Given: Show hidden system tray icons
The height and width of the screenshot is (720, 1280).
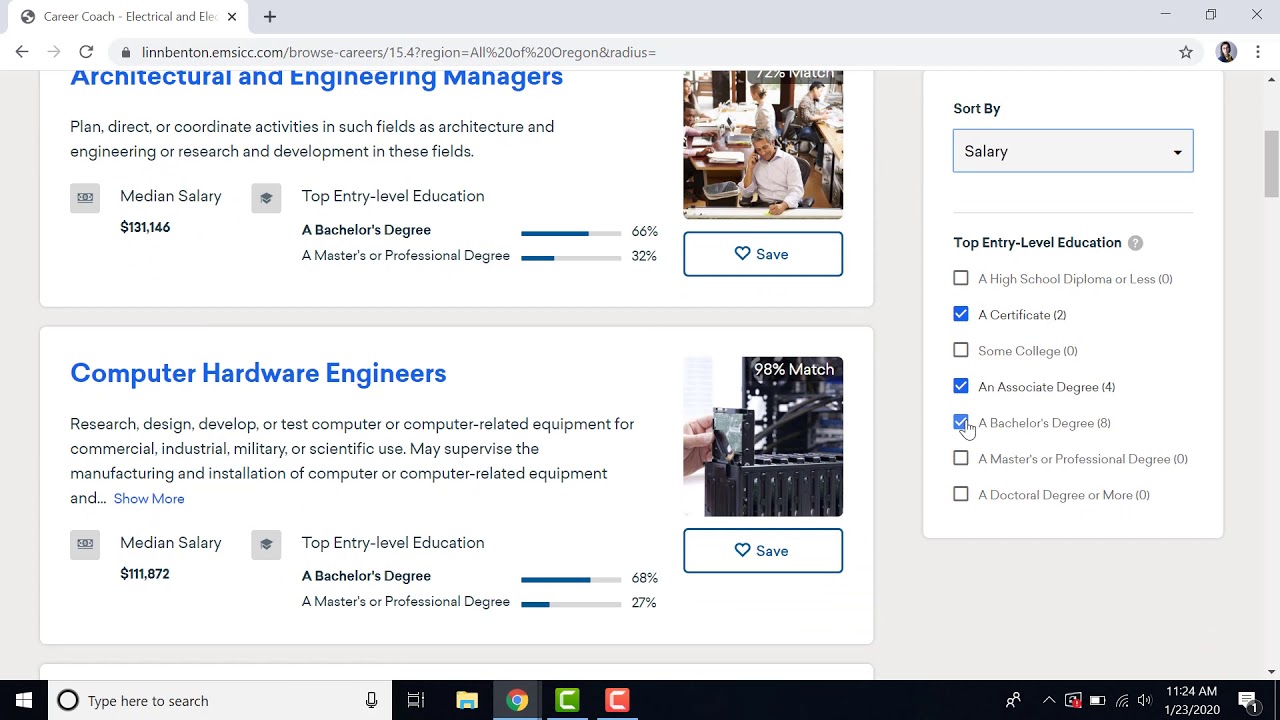Looking at the screenshot, I should click(x=1048, y=700).
